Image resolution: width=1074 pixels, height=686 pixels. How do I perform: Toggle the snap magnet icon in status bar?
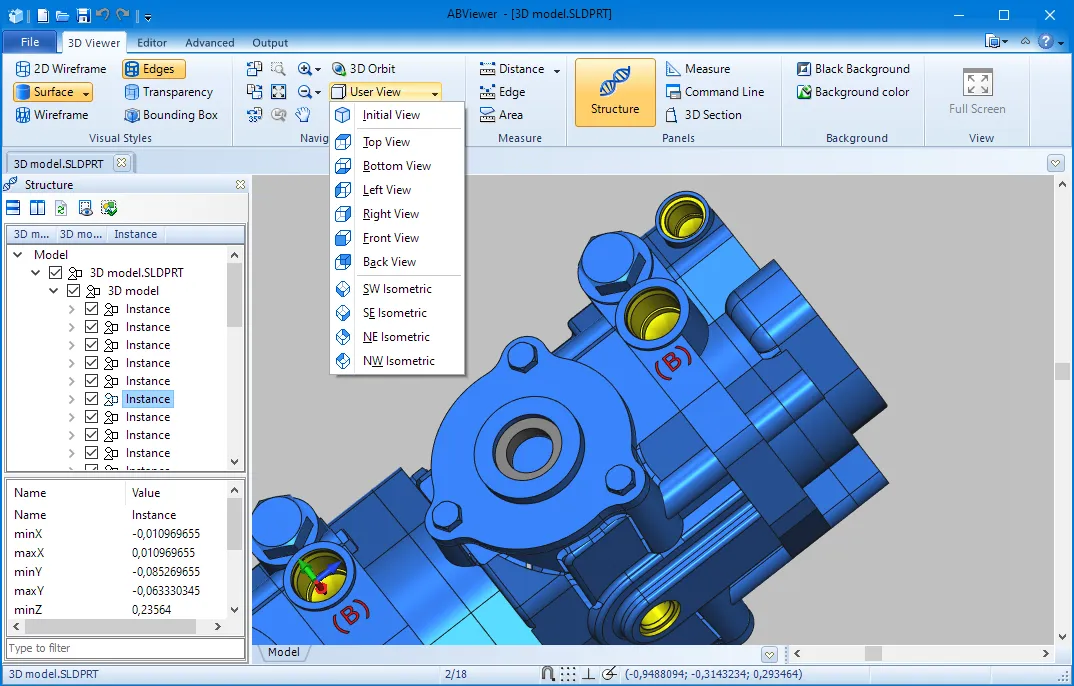click(x=548, y=674)
